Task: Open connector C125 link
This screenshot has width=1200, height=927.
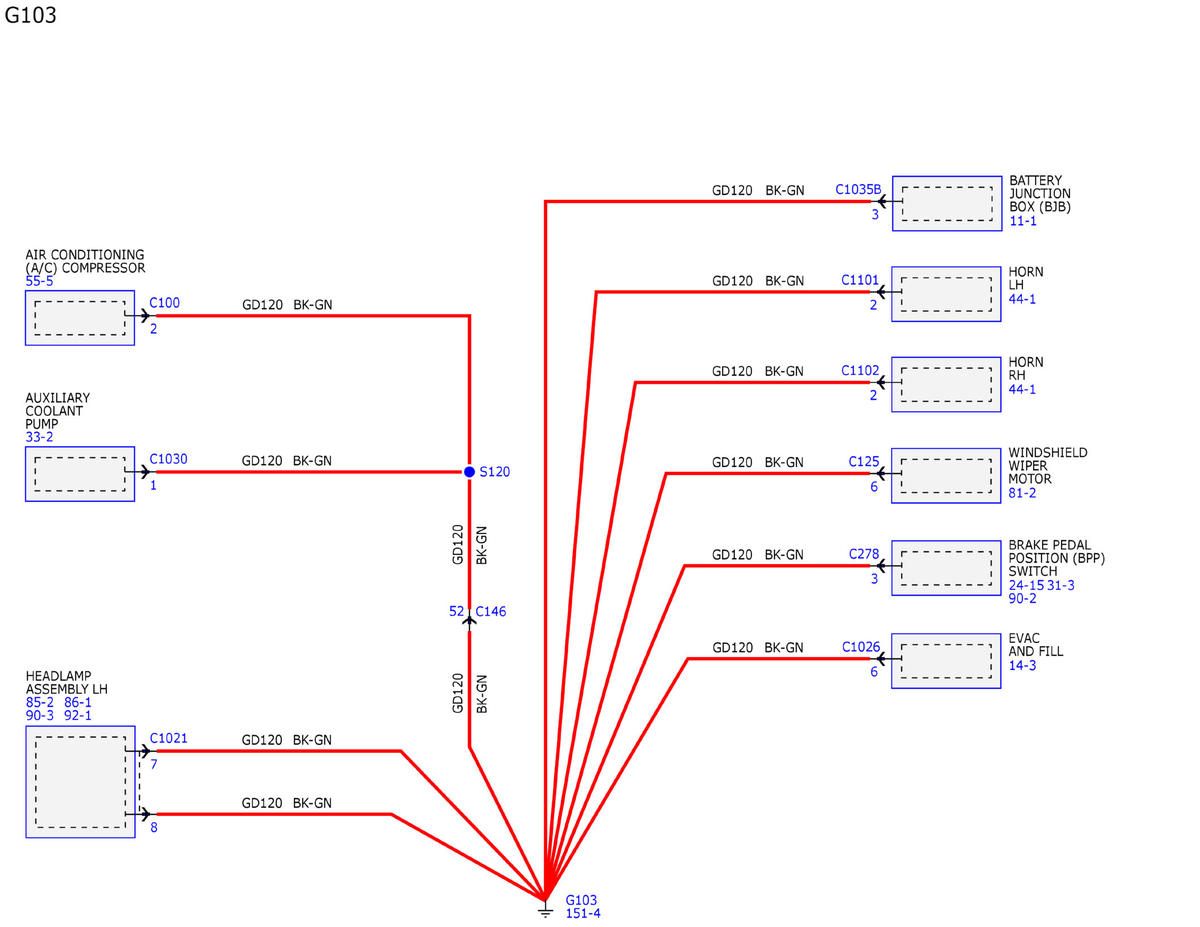Action: pyautogui.click(x=864, y=461)
